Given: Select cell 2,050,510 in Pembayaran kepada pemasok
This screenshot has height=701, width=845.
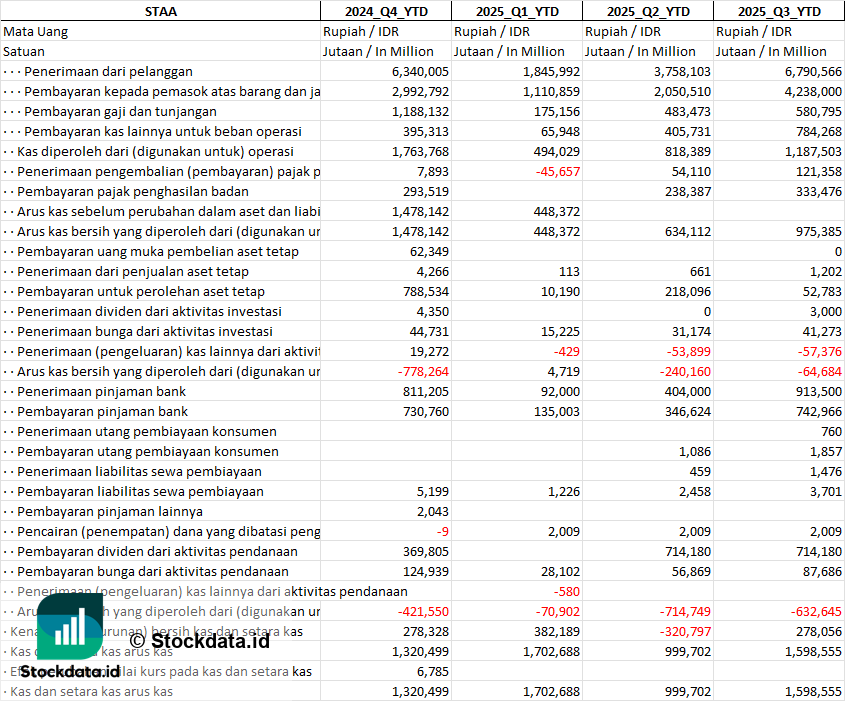Looking at the screenshot, I should point(682,92).
